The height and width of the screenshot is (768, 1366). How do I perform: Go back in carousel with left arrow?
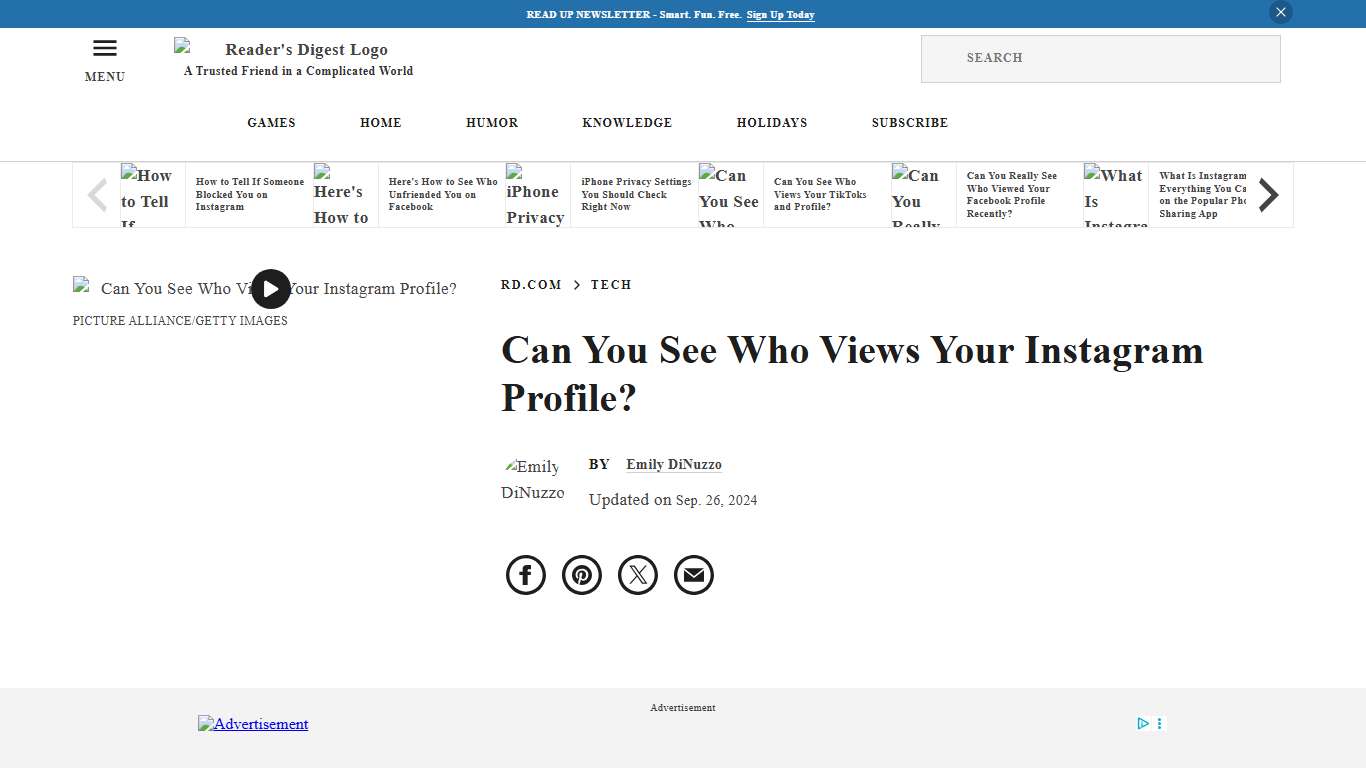96,194
